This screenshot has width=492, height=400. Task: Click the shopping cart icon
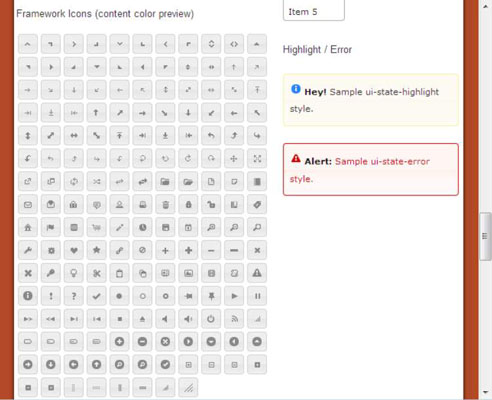[97, 227]
